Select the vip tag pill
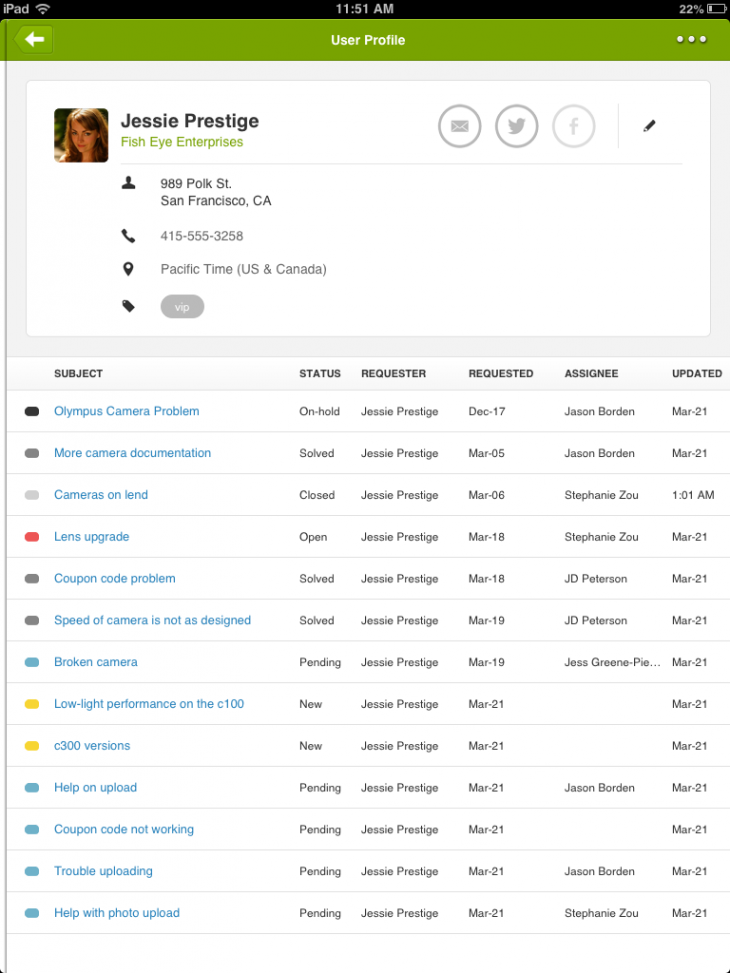Viewport: 730px width, 973px height. coord(182,306)
